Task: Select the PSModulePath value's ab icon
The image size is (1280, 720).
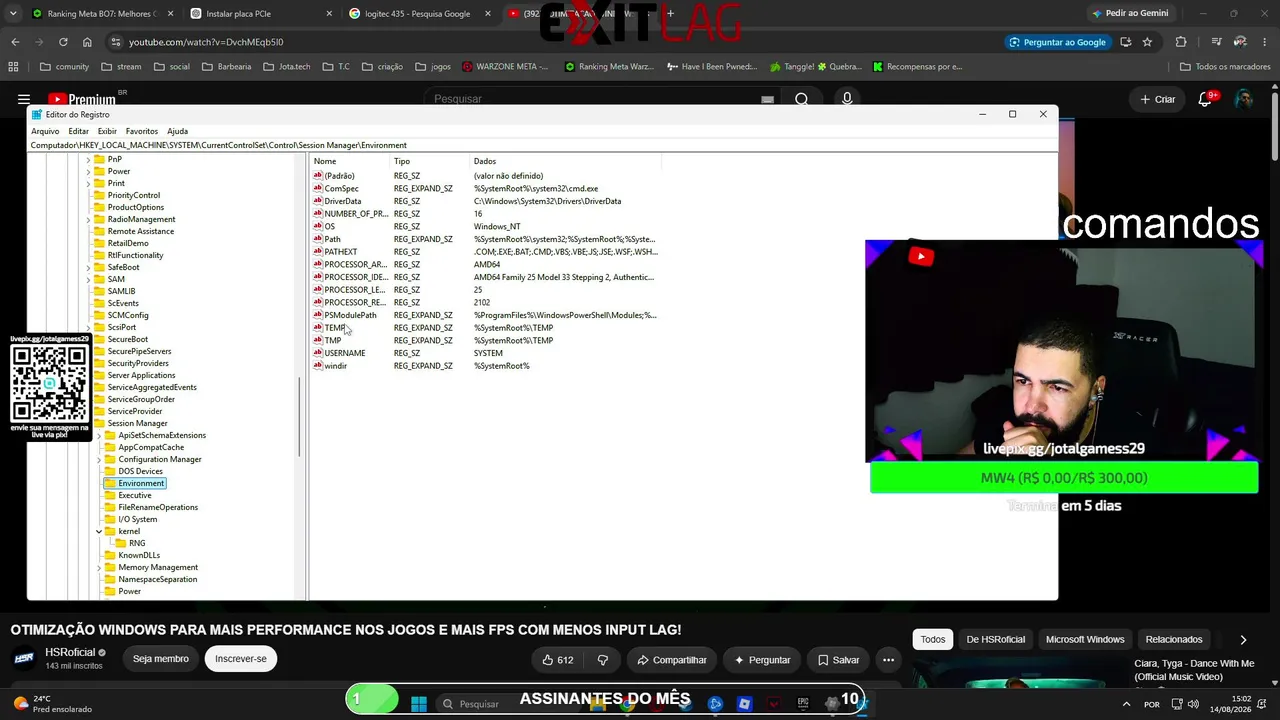Action: tap(318, 315)
